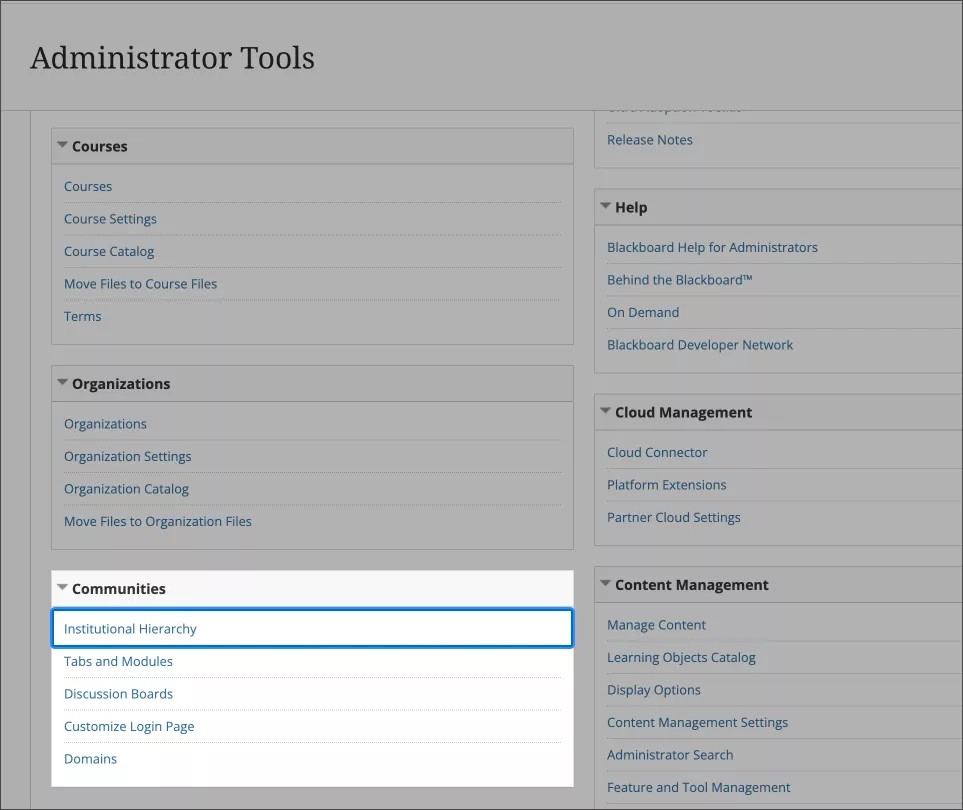
Task: Select Move Files to Course Files
Action: pyautogui.click(x=141, y=283)
